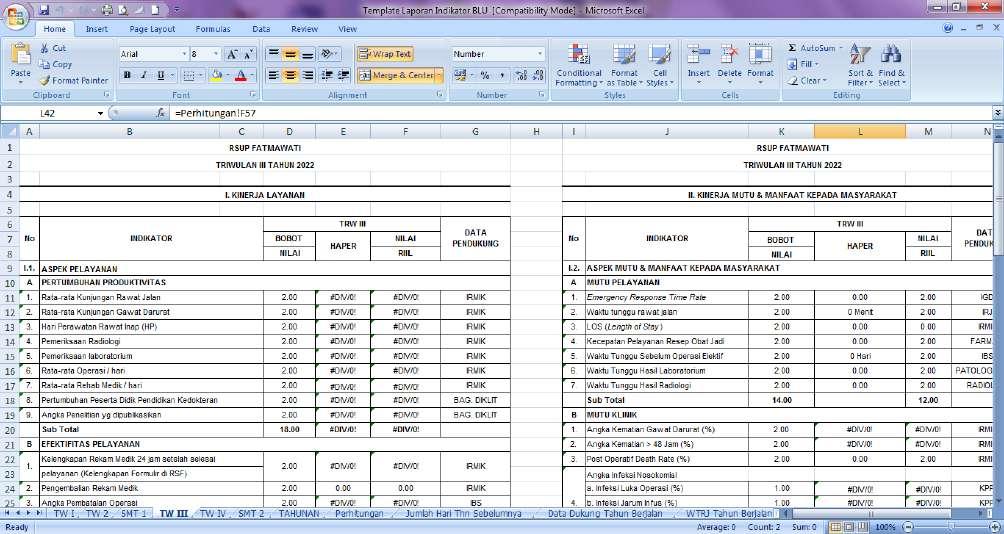The height and width of the screenshot is (534, 1004).
Task: Activate the Format Painter brush
Action: (x=45, y=81)
